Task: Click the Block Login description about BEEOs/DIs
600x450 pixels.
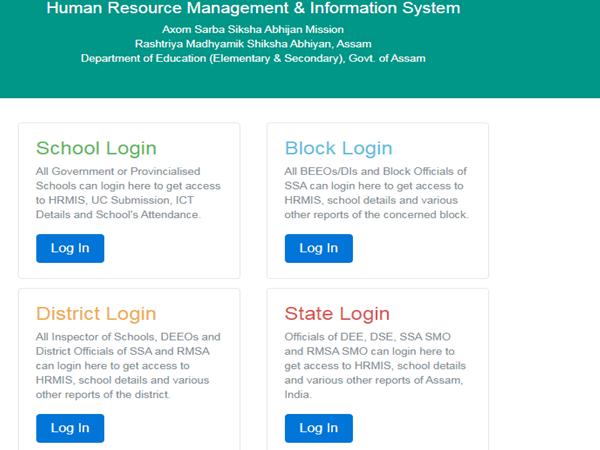Action: pyautogui.click(x=376, y=193)
